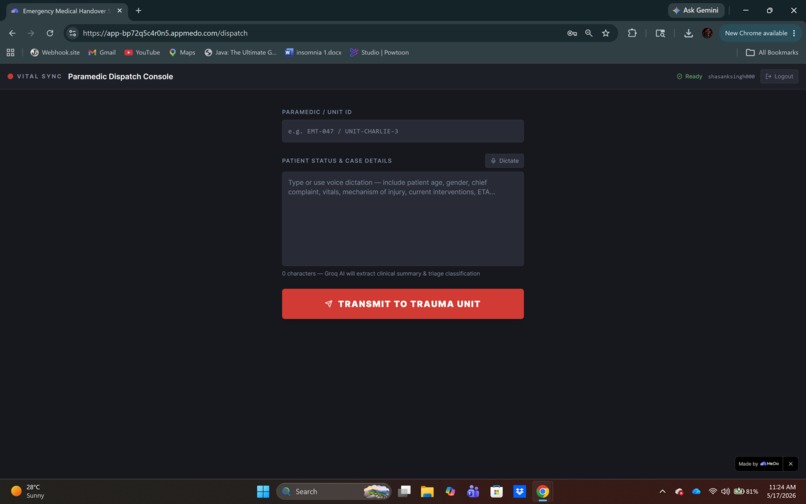Click the zoom magnifier icon in address bar

[x=589, y=33]
